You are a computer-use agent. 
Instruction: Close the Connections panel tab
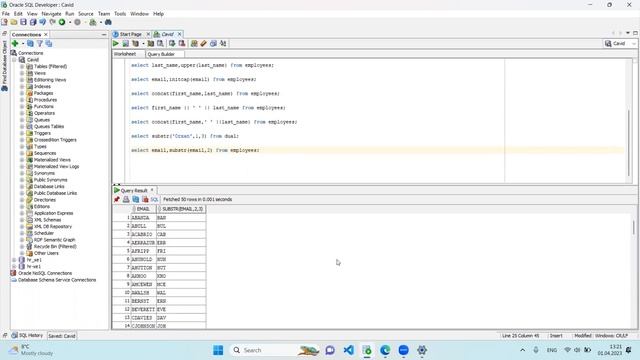[x=46, y=35]
